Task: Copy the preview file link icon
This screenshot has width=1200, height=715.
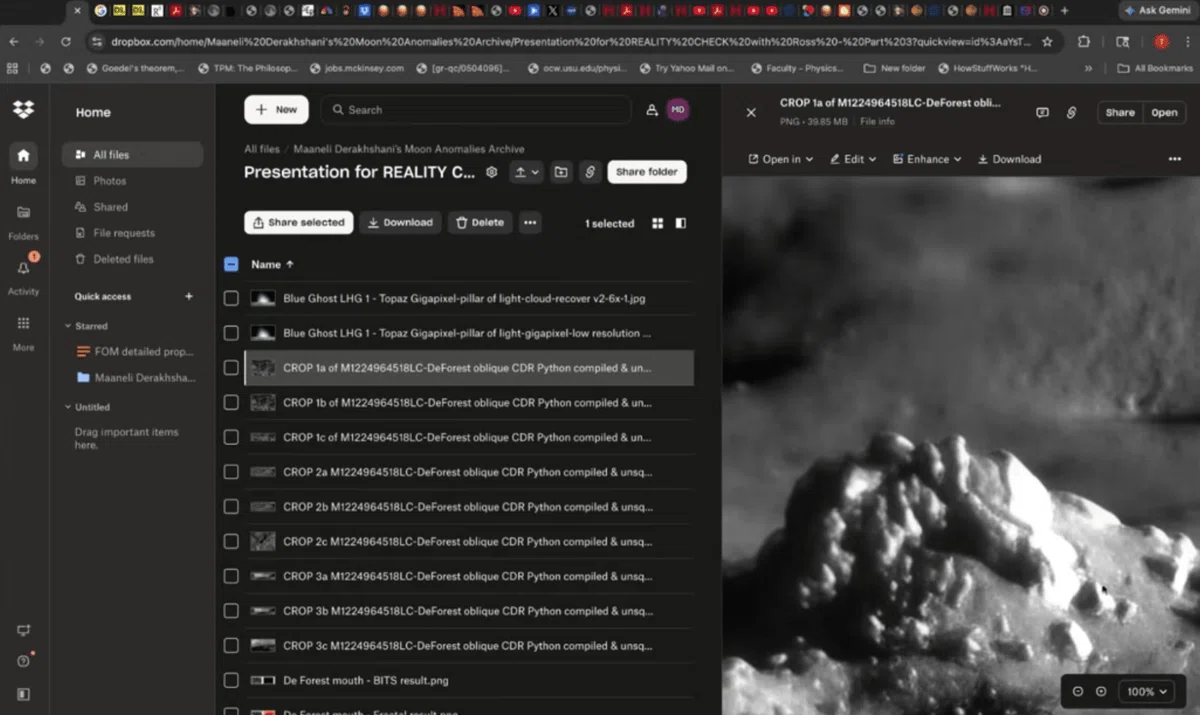Action: coord(1071,113)
